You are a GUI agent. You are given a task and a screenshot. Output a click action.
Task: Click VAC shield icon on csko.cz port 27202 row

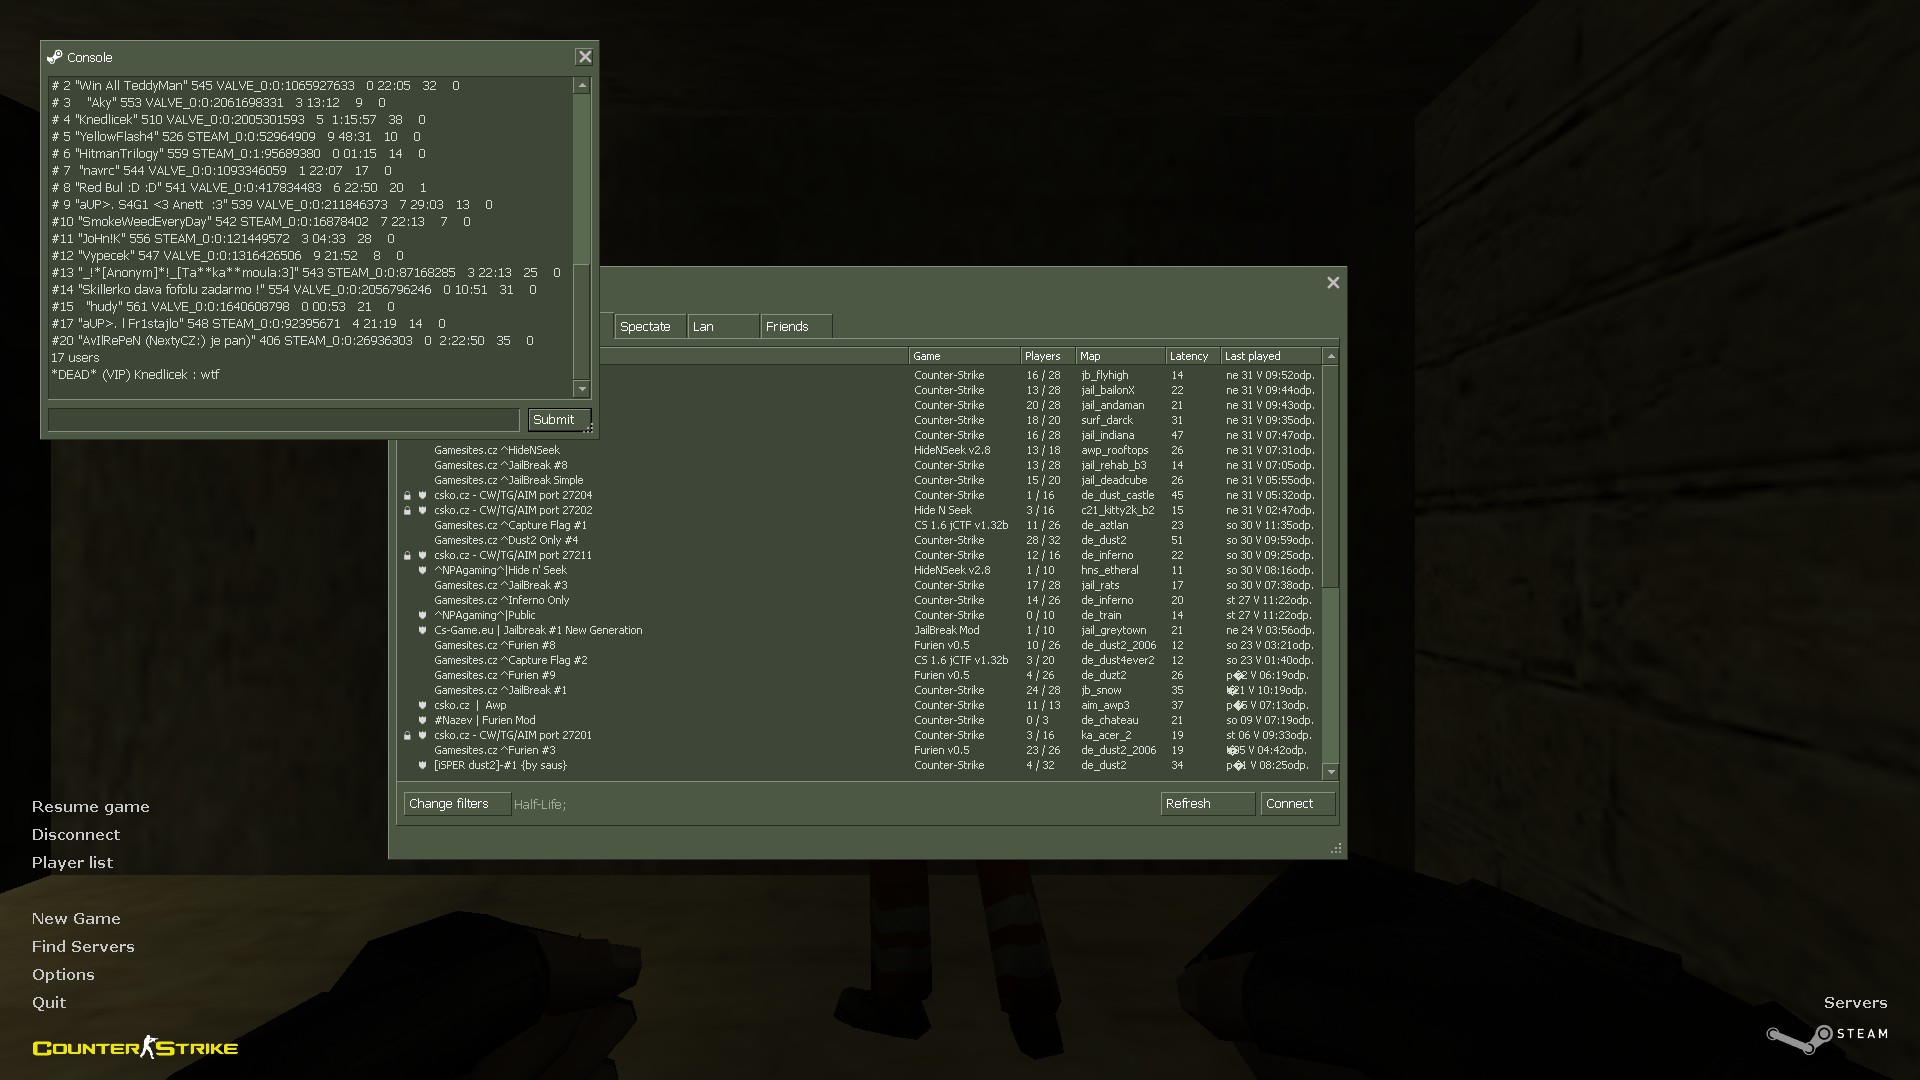(x=422, y=511)
